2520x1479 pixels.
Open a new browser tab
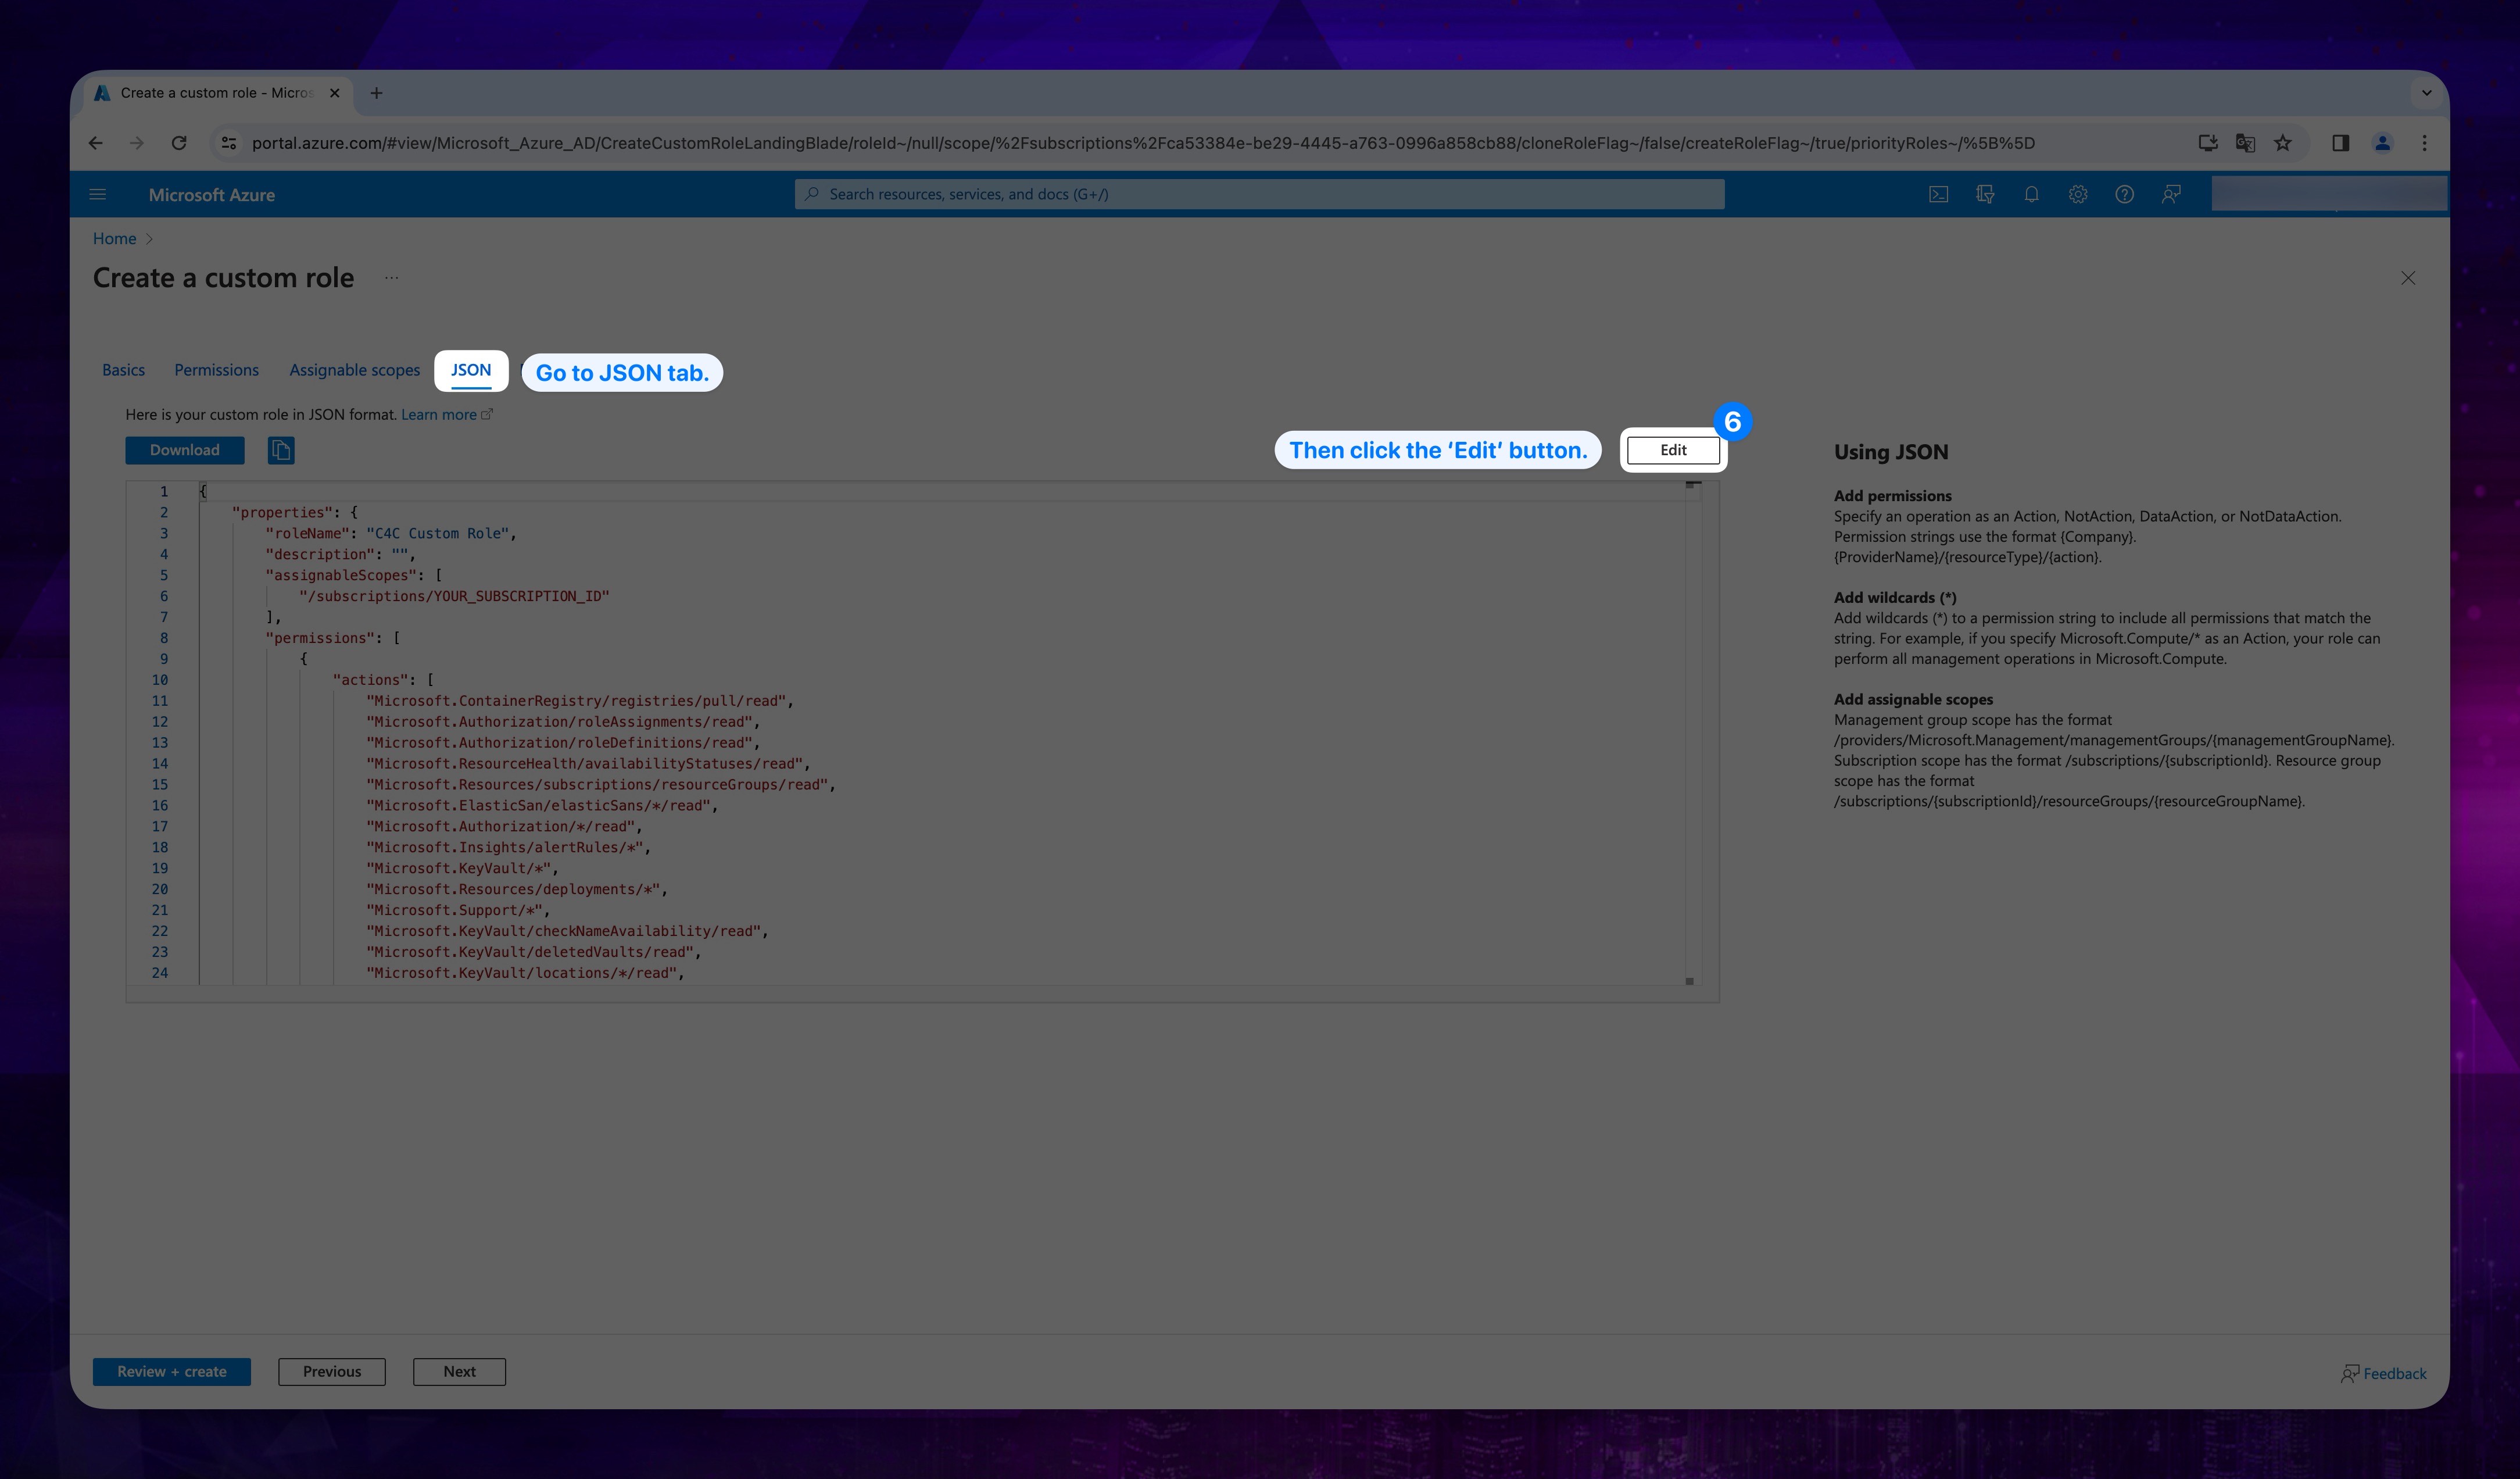pos(376,93)
